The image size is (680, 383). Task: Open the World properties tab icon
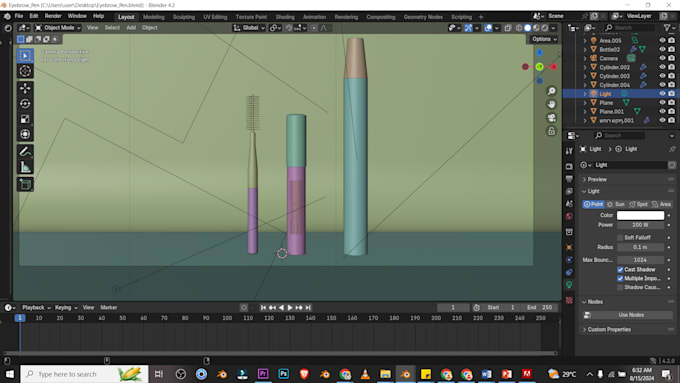[569, 216]
